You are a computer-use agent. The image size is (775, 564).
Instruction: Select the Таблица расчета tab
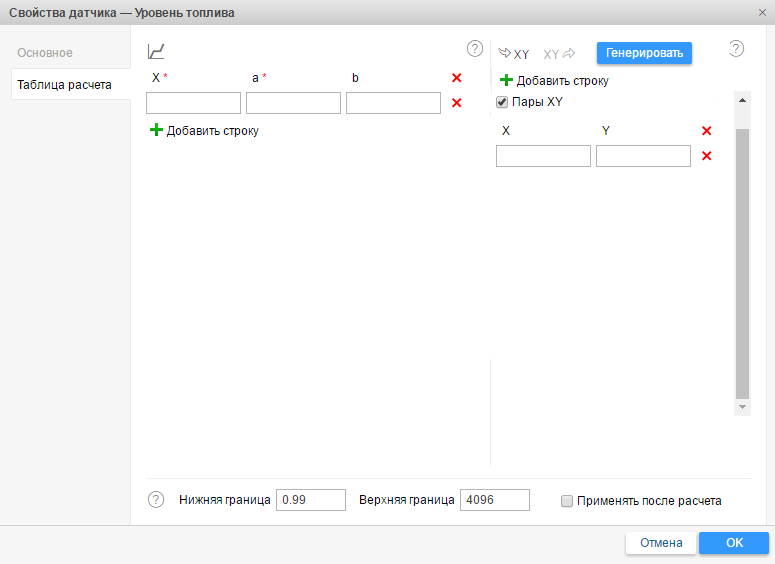coord(64,85)
